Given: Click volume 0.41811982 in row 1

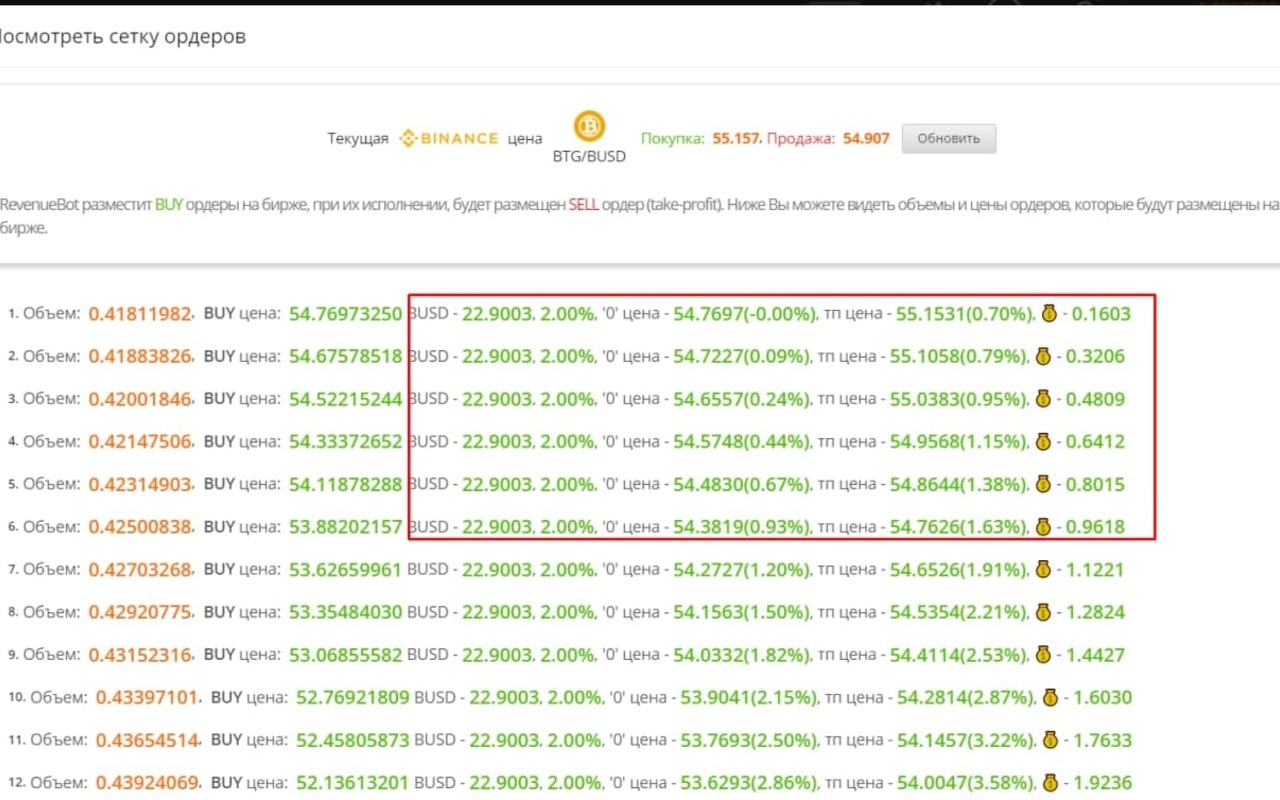Looking at the screenshot, I should pos(140,314).
